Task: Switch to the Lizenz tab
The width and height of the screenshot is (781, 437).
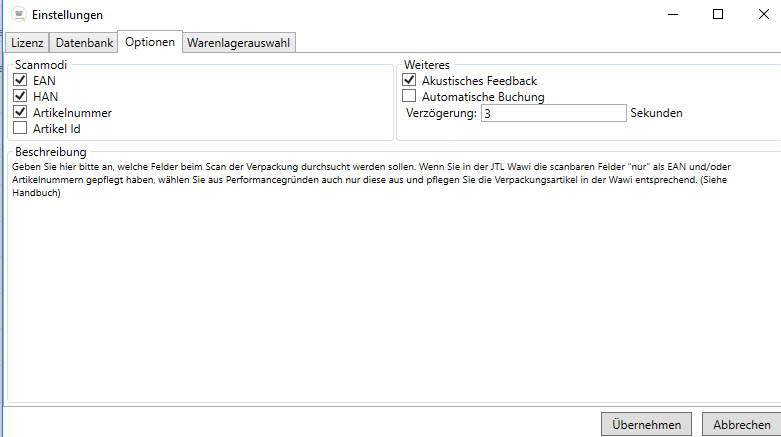Action: [27, 43]
